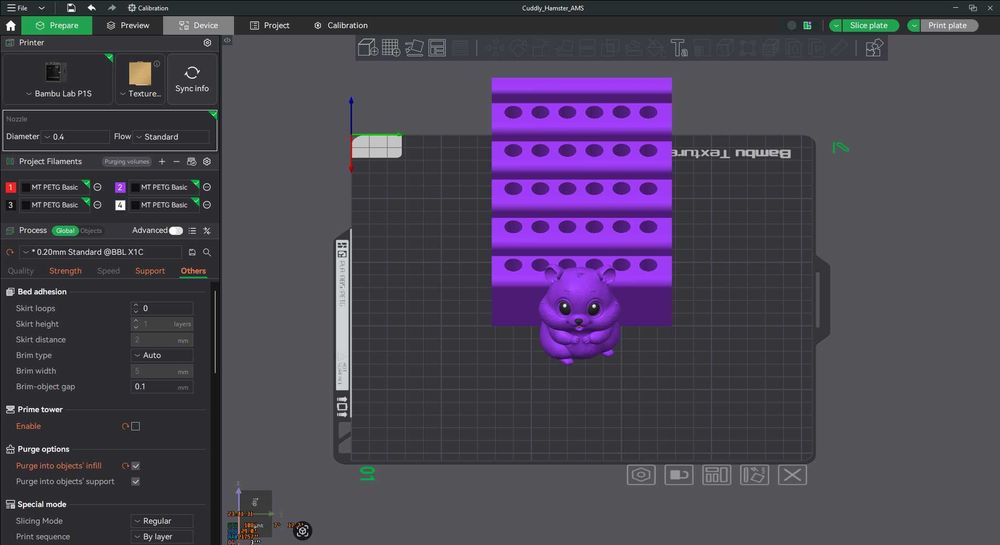Click the process settings list icon
This screenshot has height=545, width=1000.
coord(192,231)
